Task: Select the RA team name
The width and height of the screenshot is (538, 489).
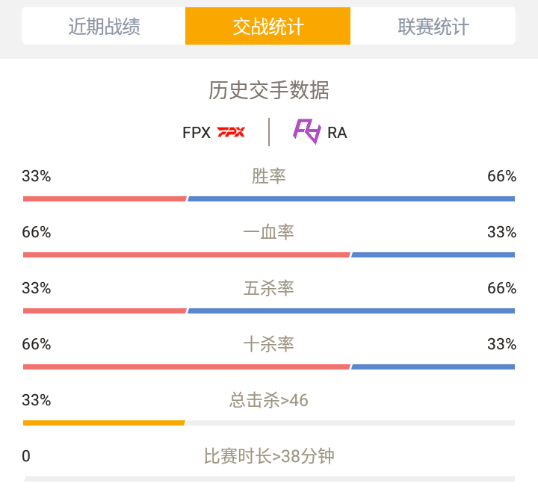Action: coord(337,133)
